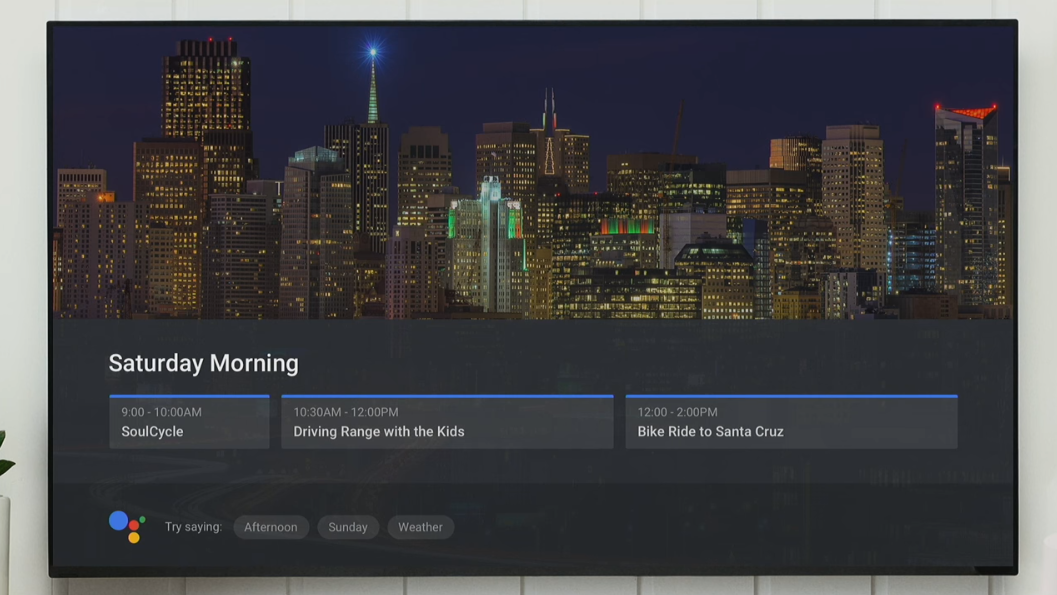Click the Saturday Morning heading

pos(203,363)
